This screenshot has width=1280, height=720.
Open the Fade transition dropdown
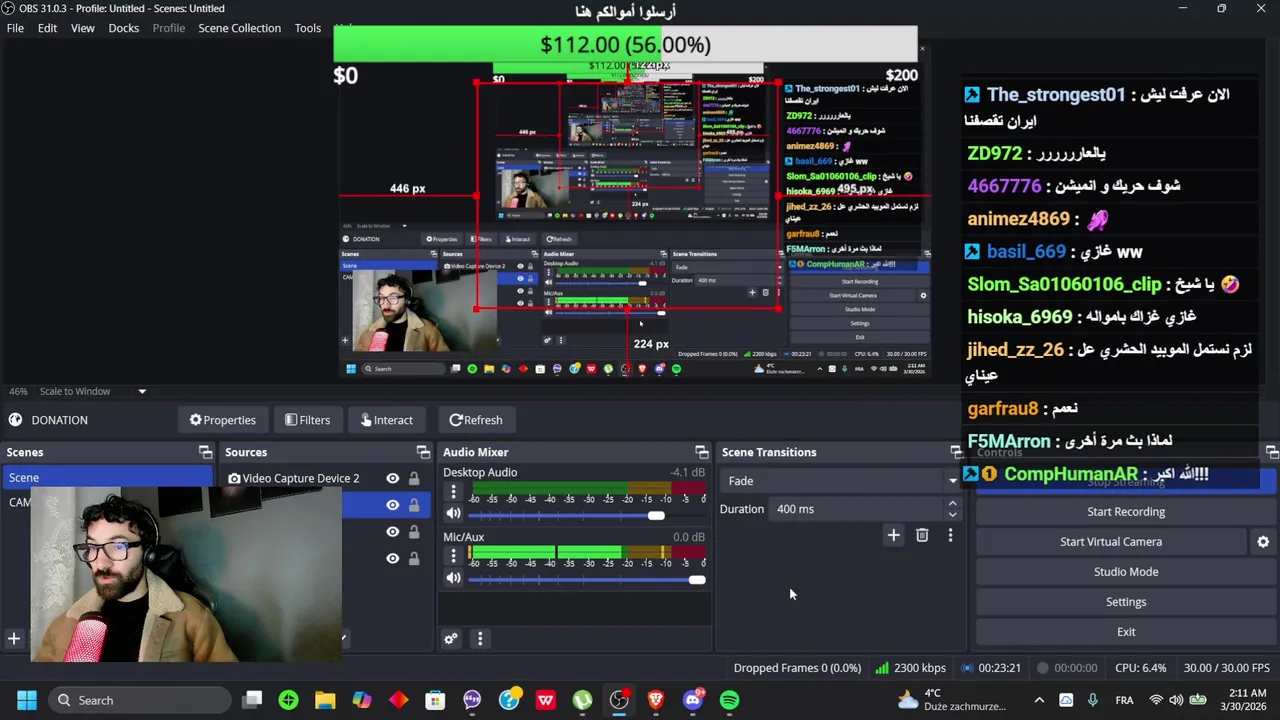pos(840,481)
